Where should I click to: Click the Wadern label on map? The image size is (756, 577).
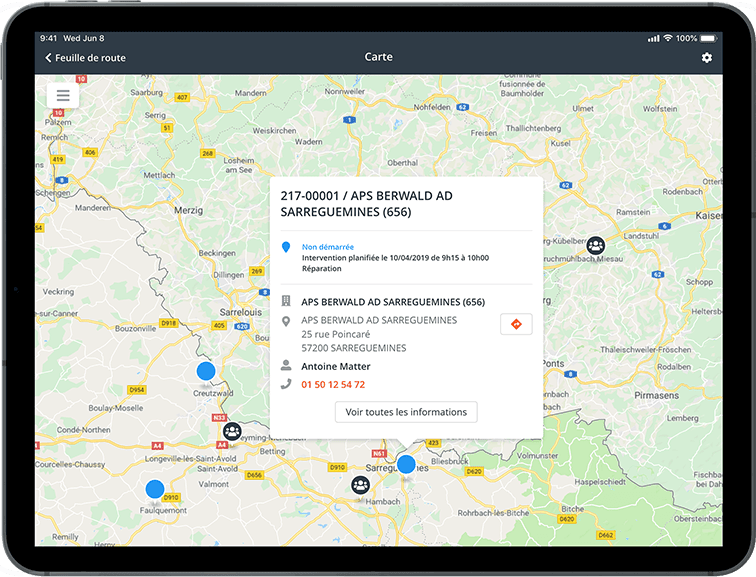(309, 142)
